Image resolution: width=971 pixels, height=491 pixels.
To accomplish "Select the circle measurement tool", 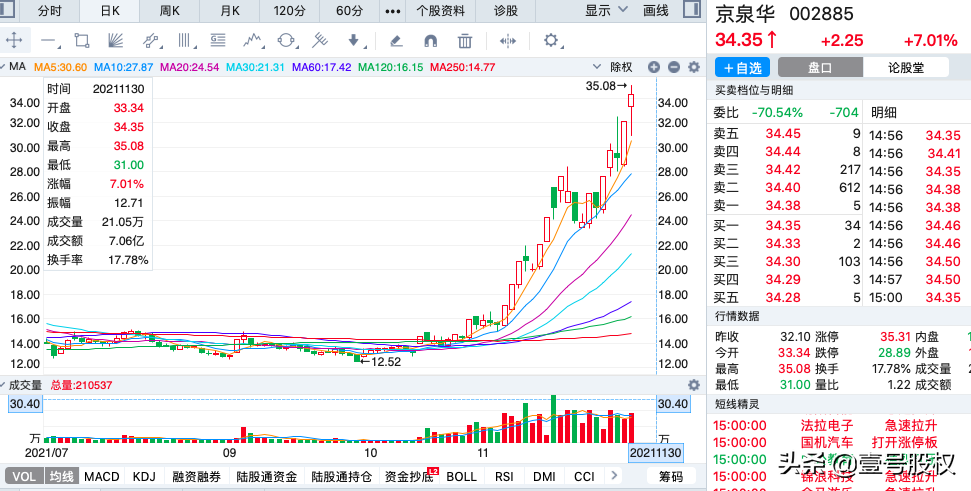I will [287, 41].
